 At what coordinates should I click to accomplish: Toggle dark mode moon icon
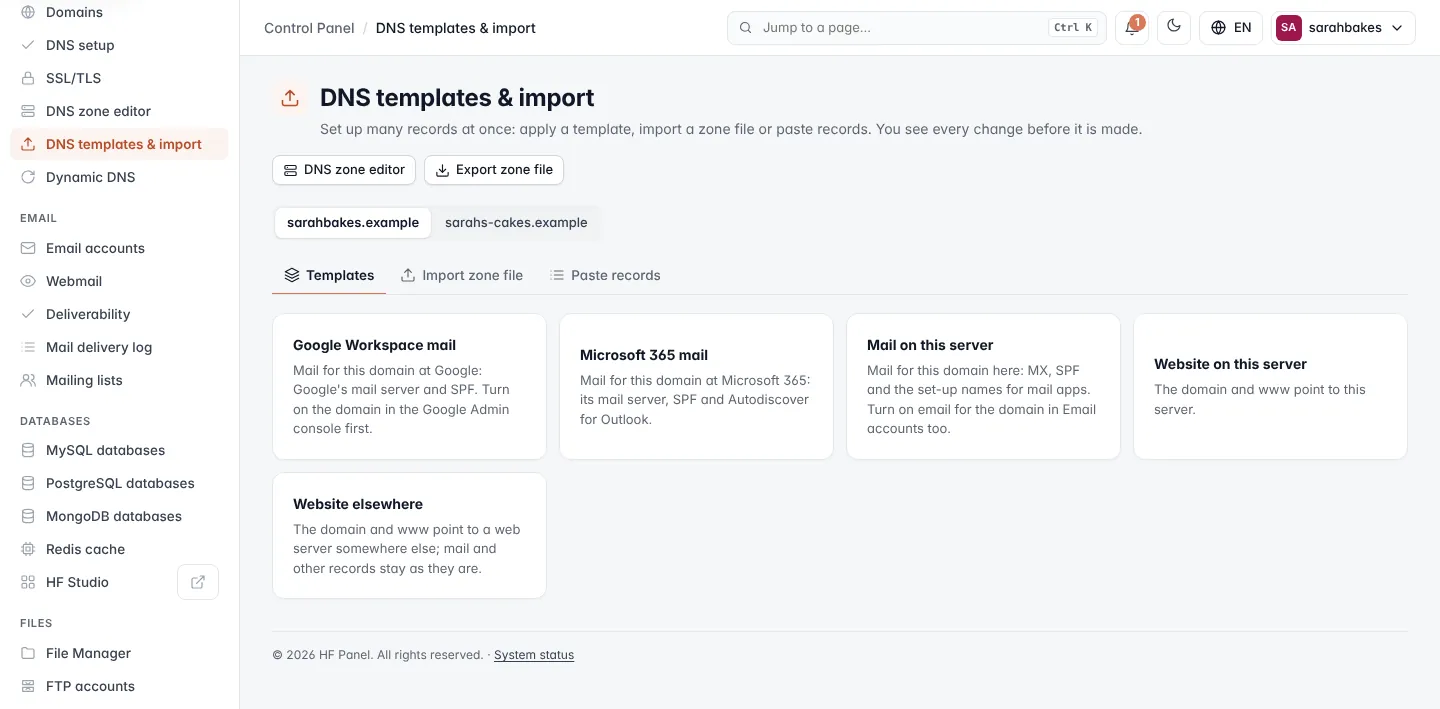pyautogui.click(x=1174, y=28)
